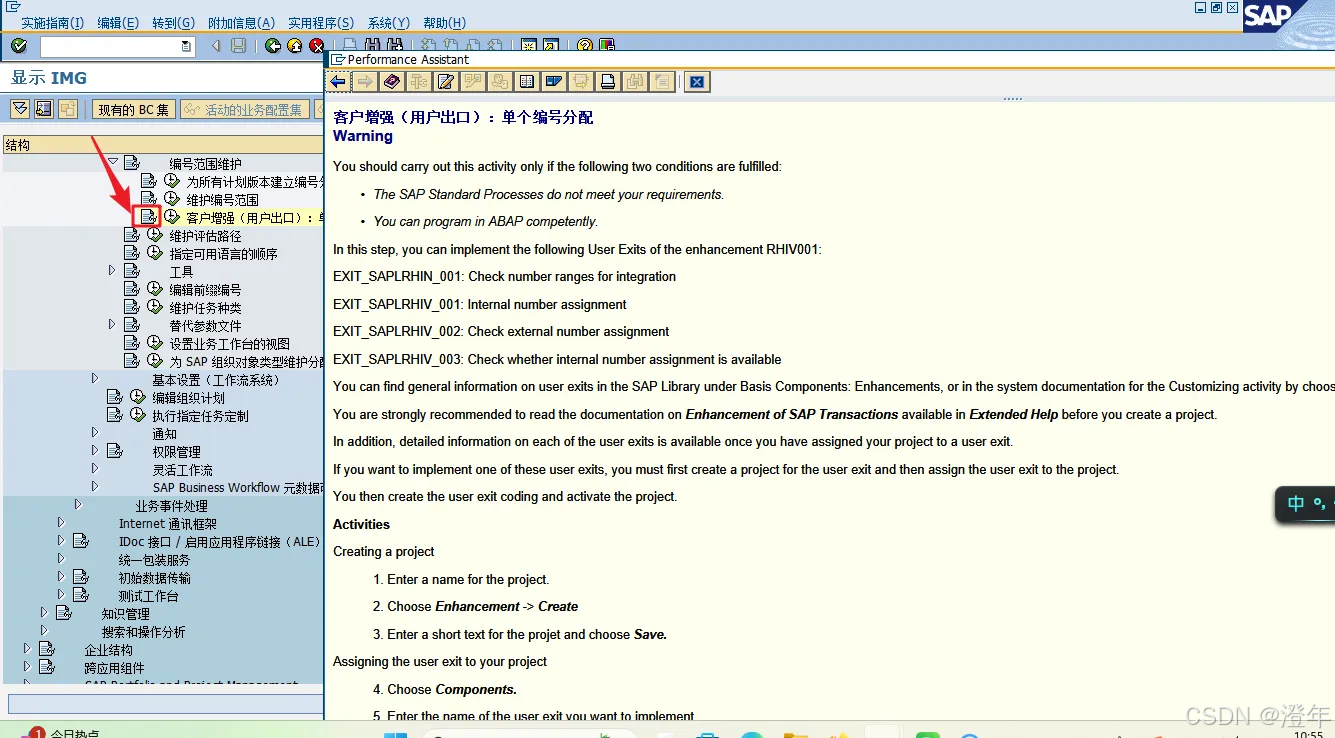The width and height of the screenshot is (1335, 738).
Task: Close the Performance Assistant with X button
Action: point(698,82)
